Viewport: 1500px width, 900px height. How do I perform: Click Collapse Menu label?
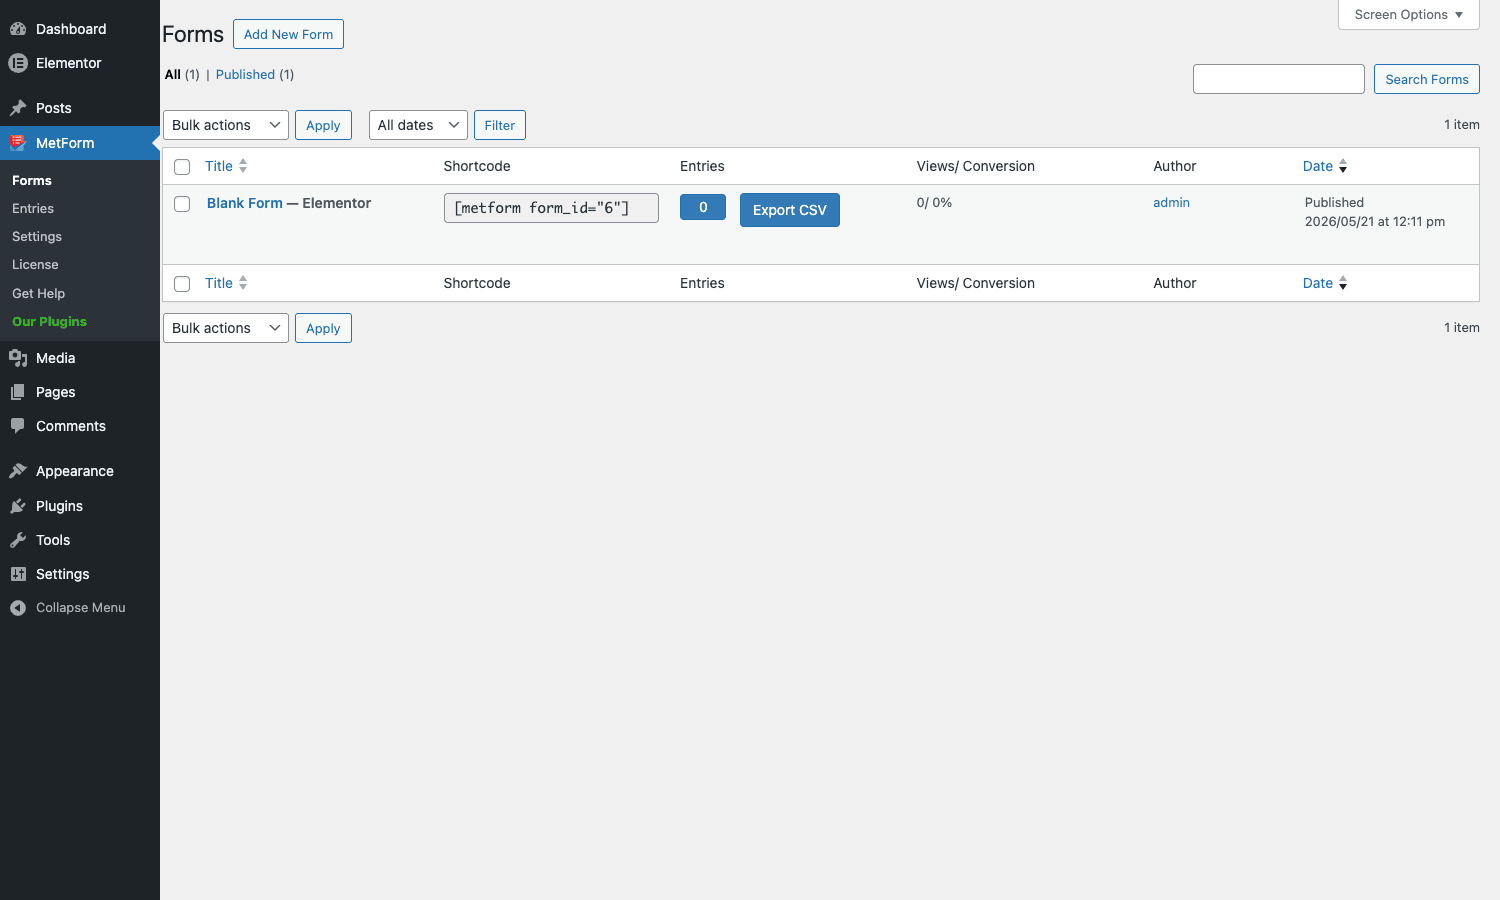tap(81, 608)
